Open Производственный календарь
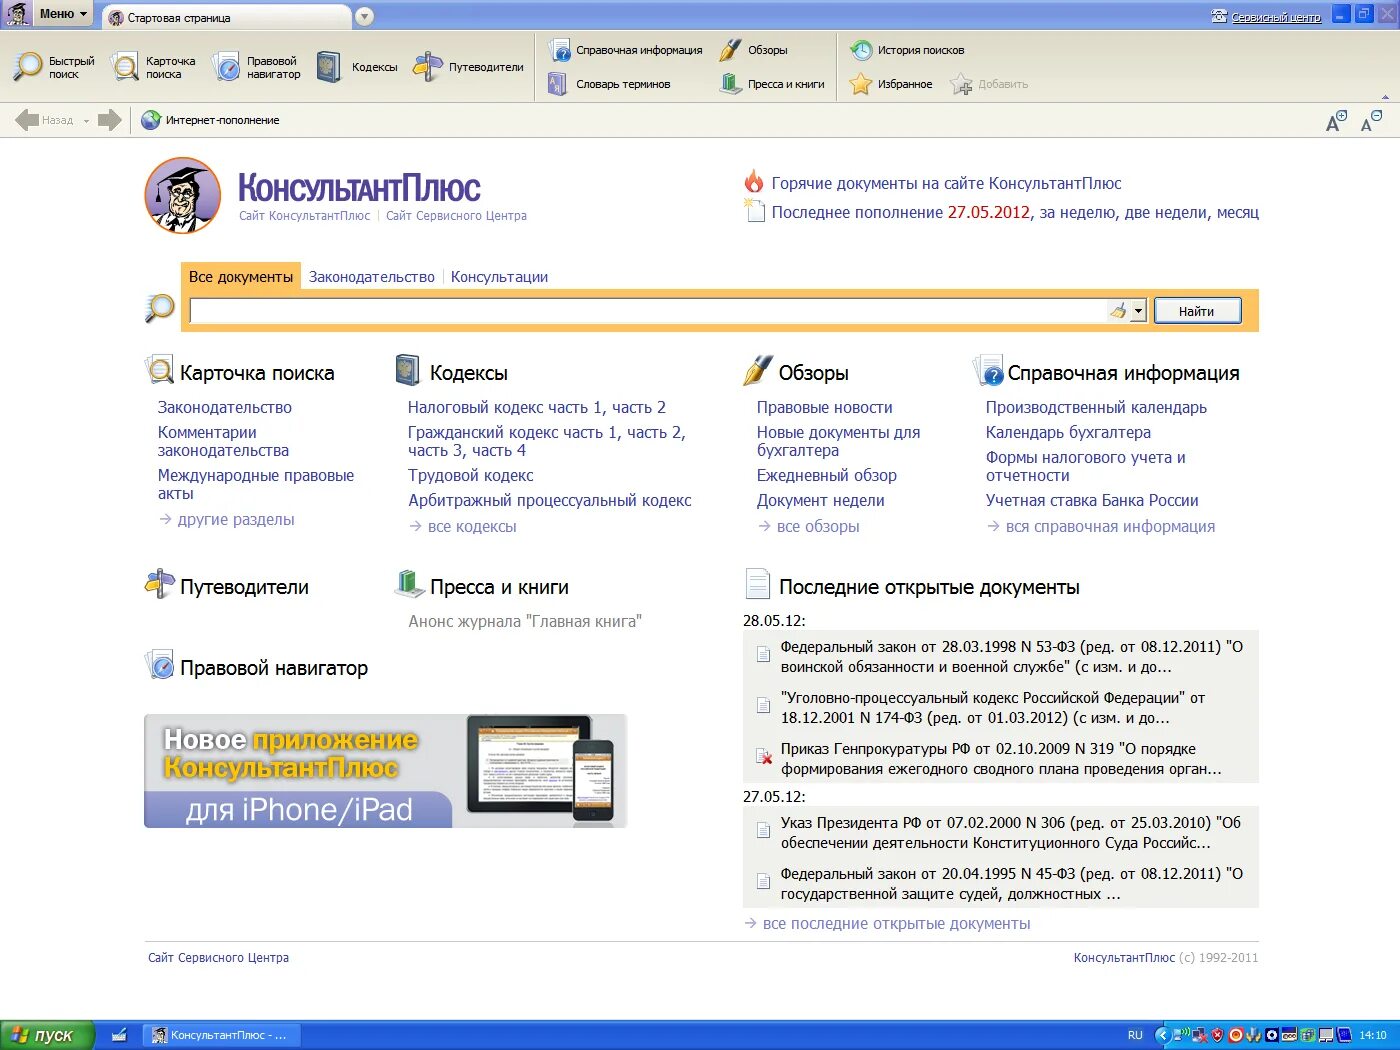This screenshot has width=1400, height=1050. [1096, 407]
